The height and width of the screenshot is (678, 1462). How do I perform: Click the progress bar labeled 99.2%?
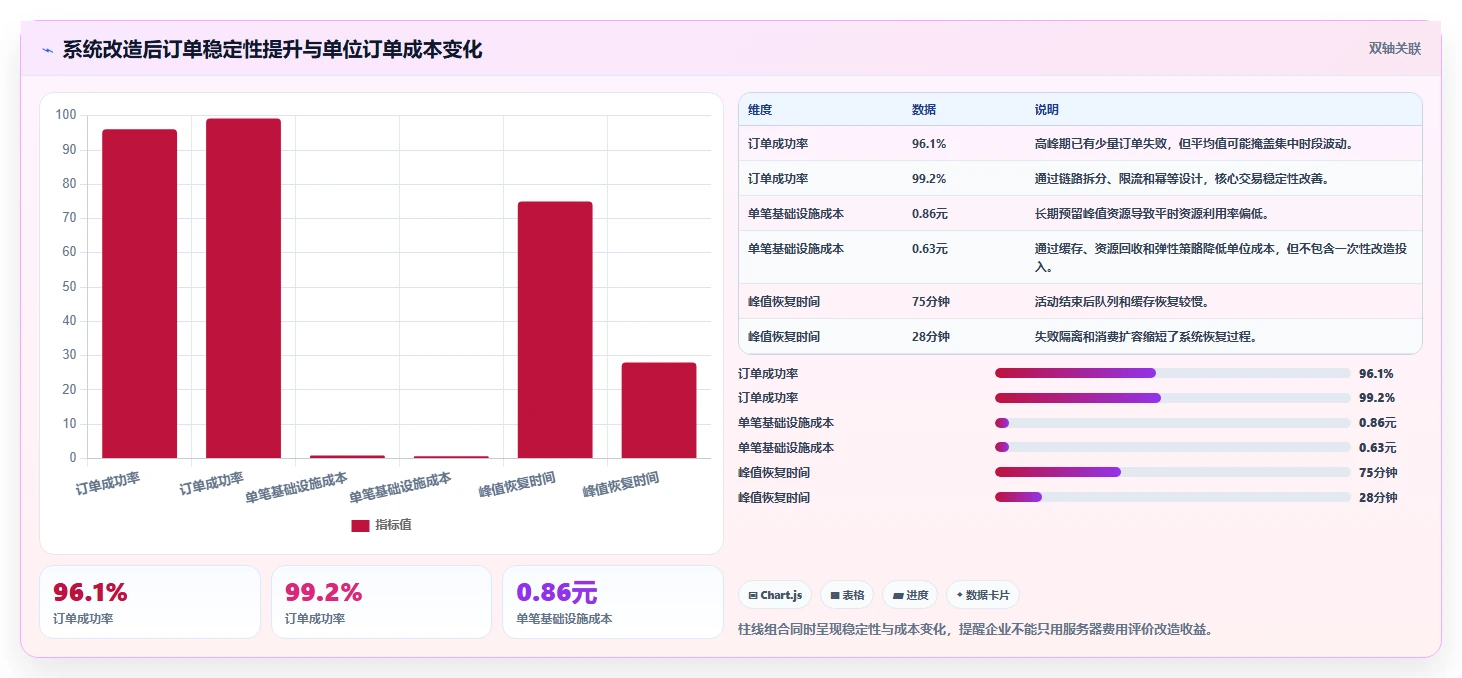tap(1172, 398)
